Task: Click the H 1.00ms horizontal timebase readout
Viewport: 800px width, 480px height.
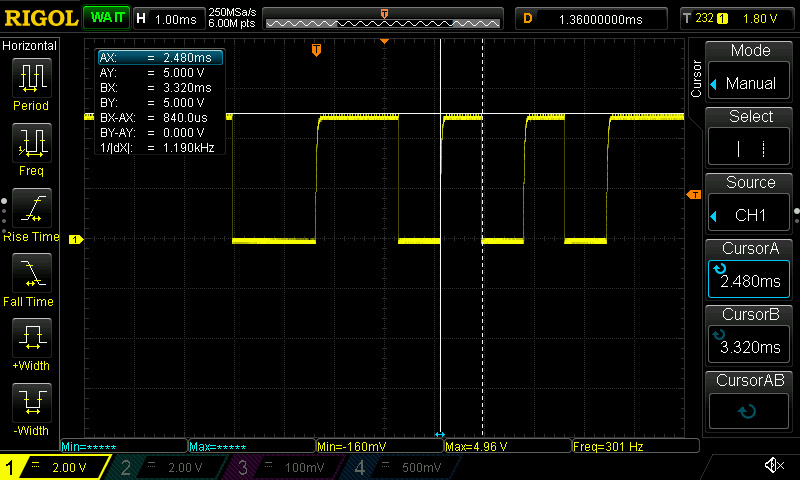Action: pyautogui.click(x=168, y=19)
